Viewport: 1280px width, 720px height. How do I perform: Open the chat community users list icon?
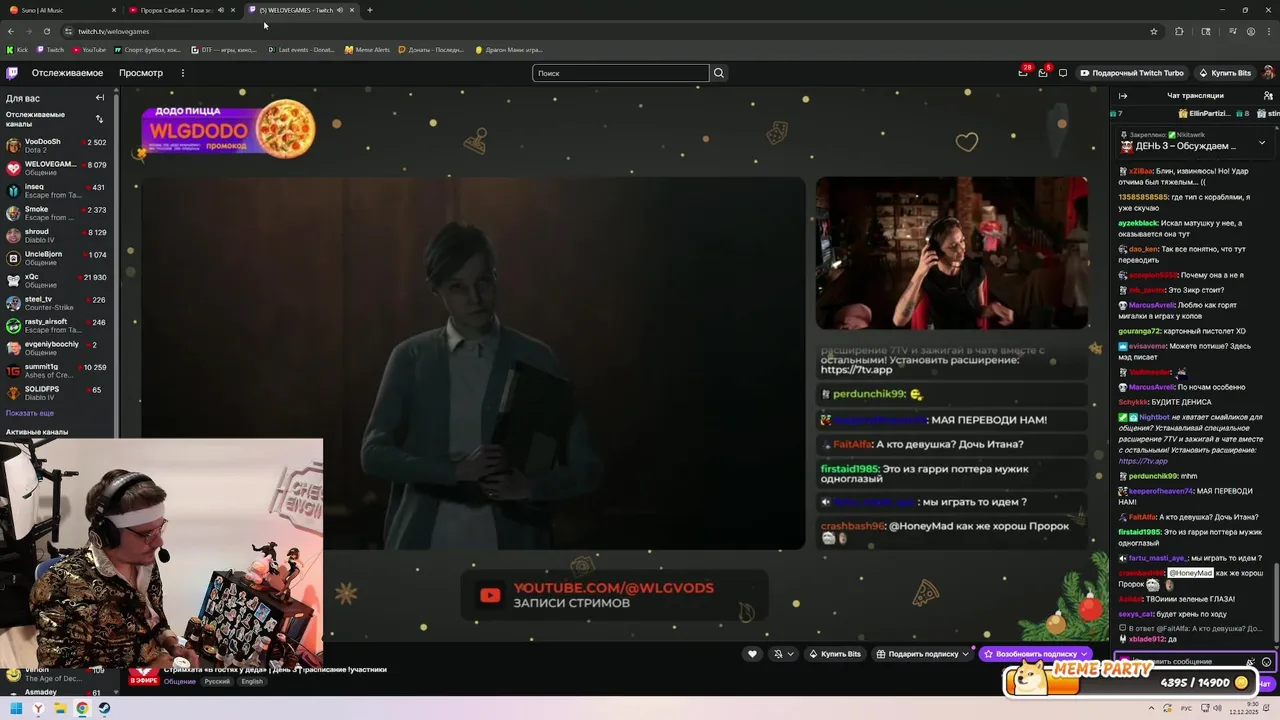tap(1267, 96)
